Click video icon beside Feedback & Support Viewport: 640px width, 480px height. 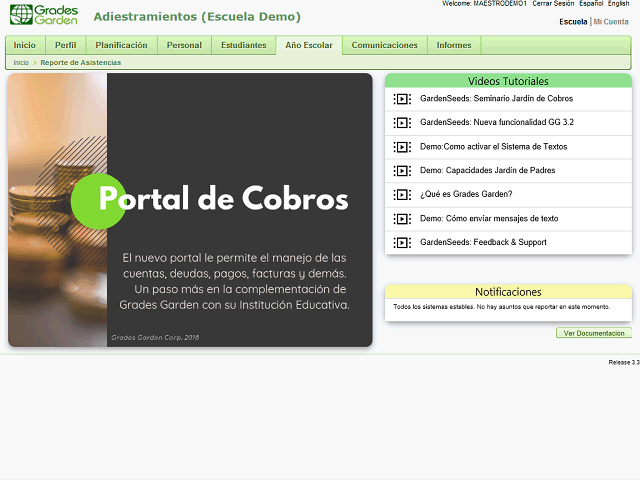402,242
